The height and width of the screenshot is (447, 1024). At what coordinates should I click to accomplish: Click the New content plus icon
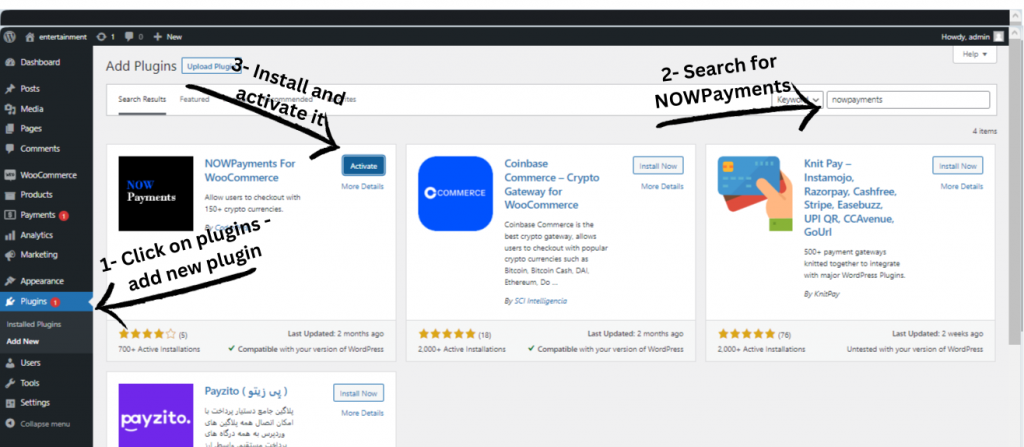pos(157,37)
